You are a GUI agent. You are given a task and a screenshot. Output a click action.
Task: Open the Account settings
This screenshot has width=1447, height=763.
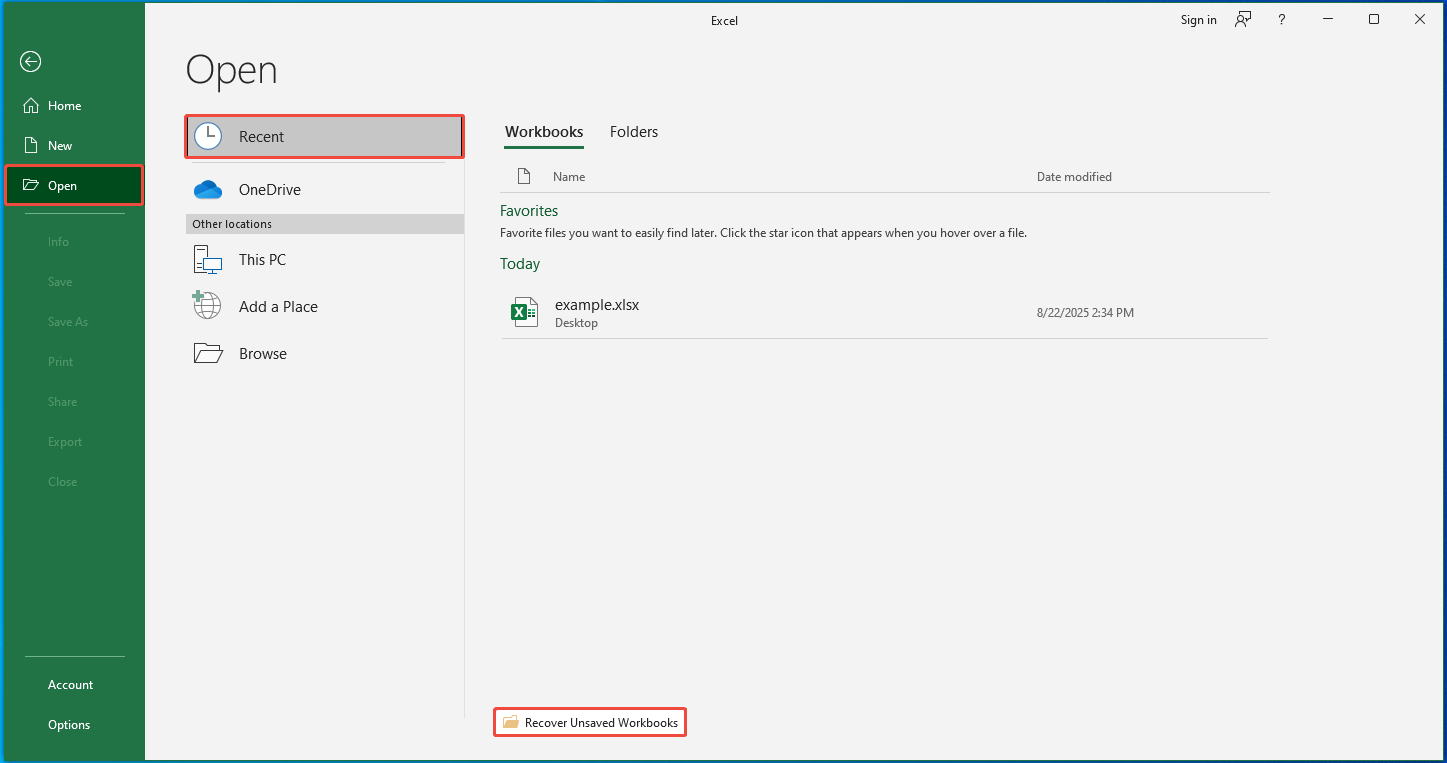pos(70,684)
